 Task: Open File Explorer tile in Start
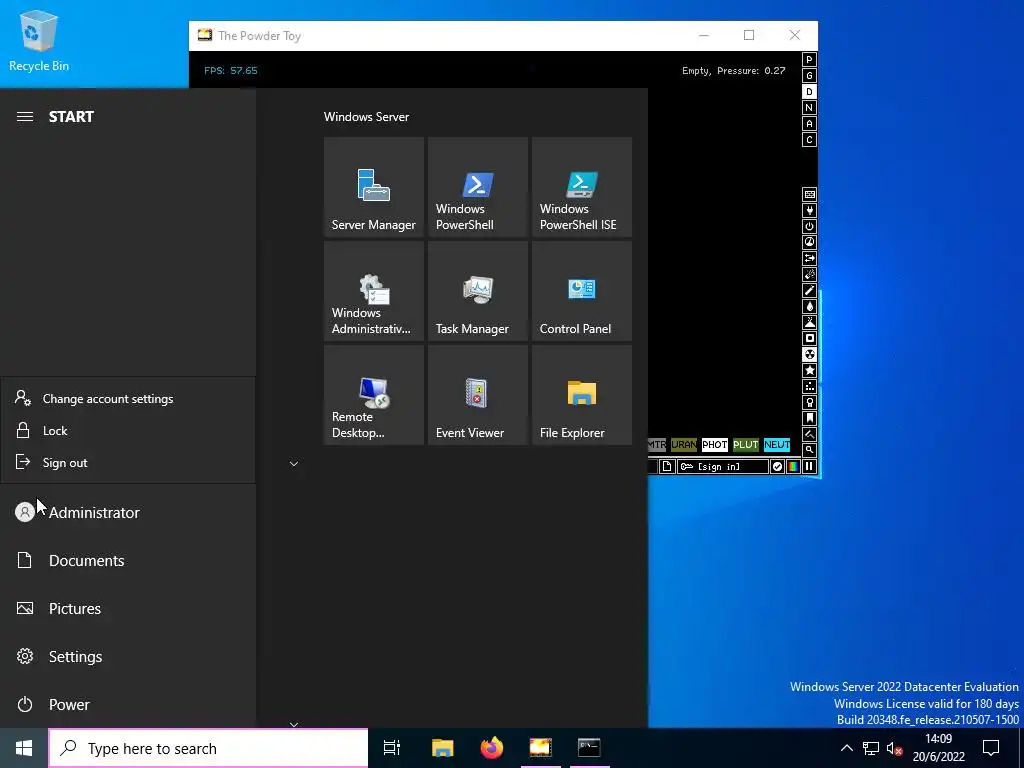coord(581,394)
